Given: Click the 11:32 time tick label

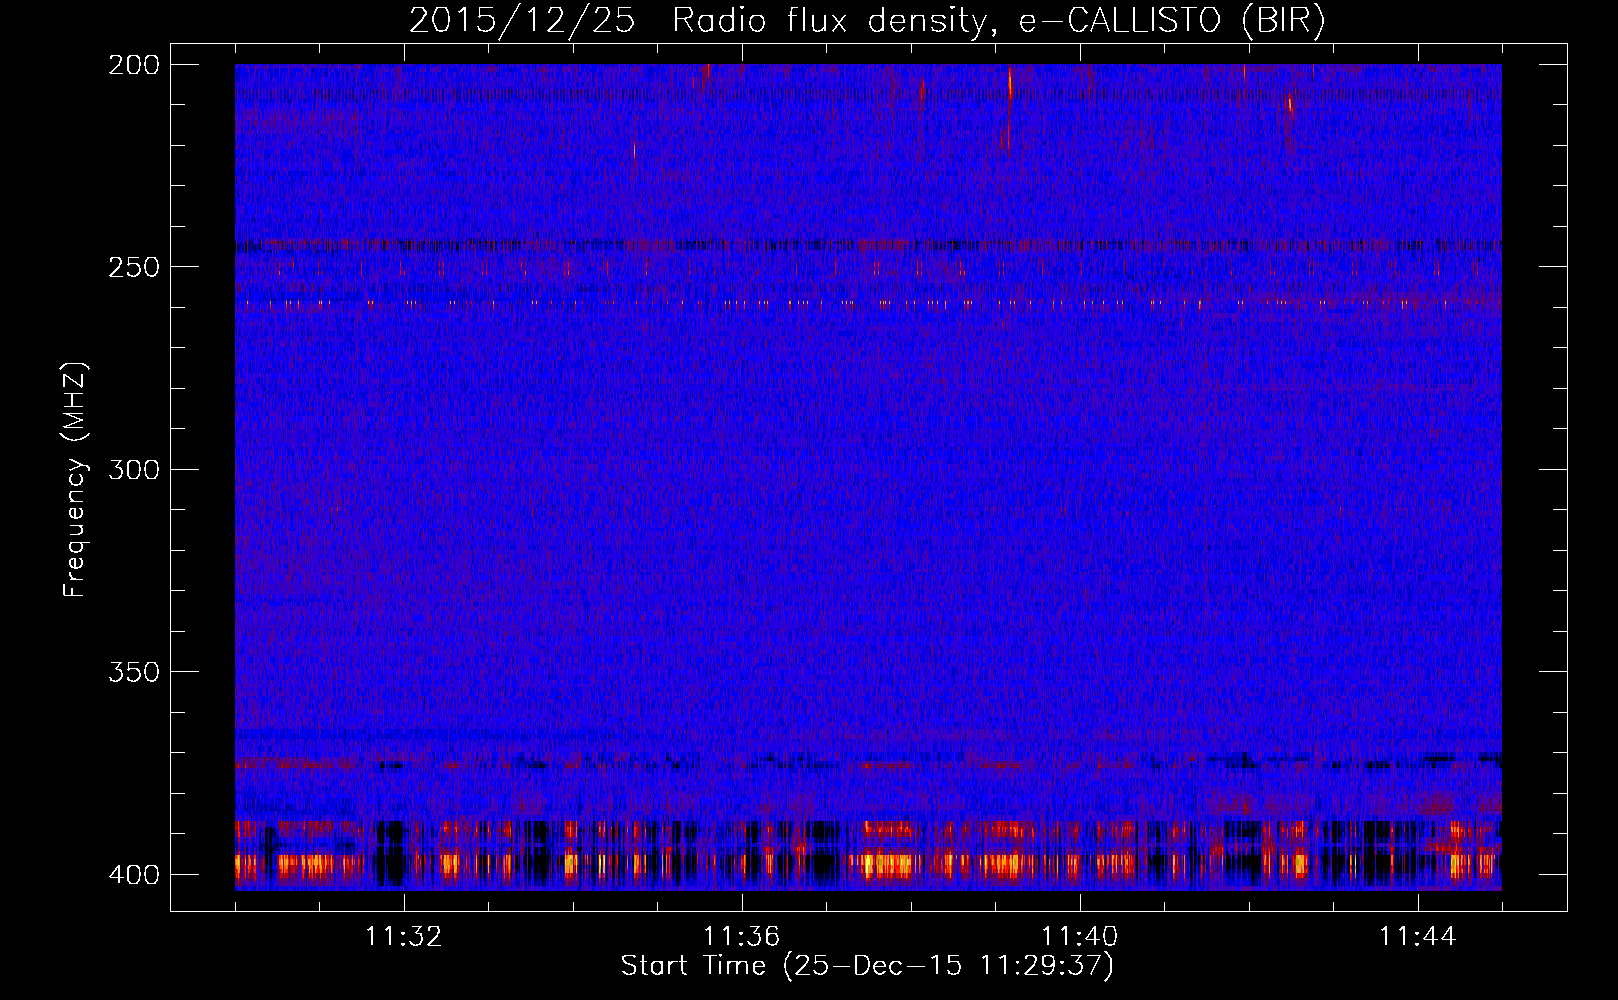Looking at the screenshot, I should click(404, 937).
